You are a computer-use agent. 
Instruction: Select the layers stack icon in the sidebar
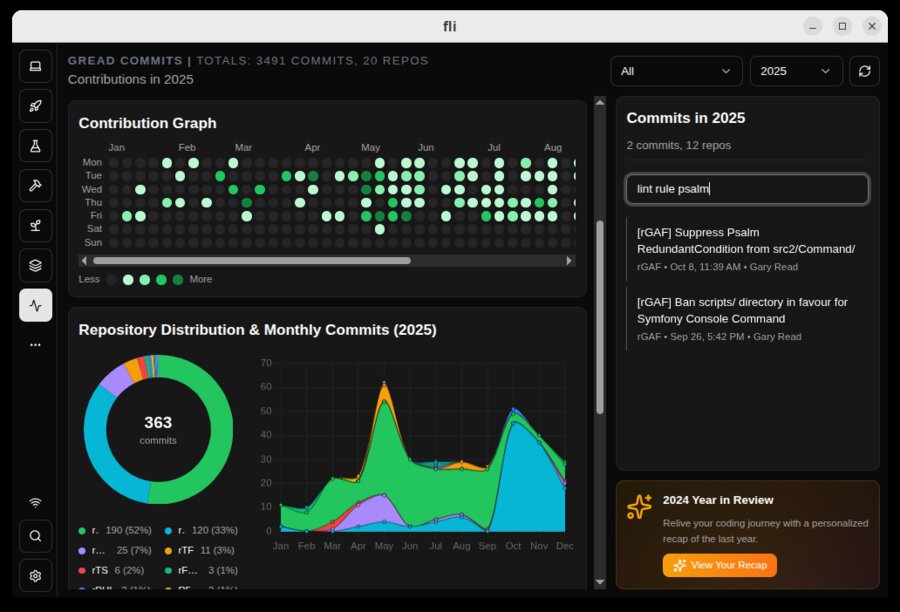tap(35, 265)
